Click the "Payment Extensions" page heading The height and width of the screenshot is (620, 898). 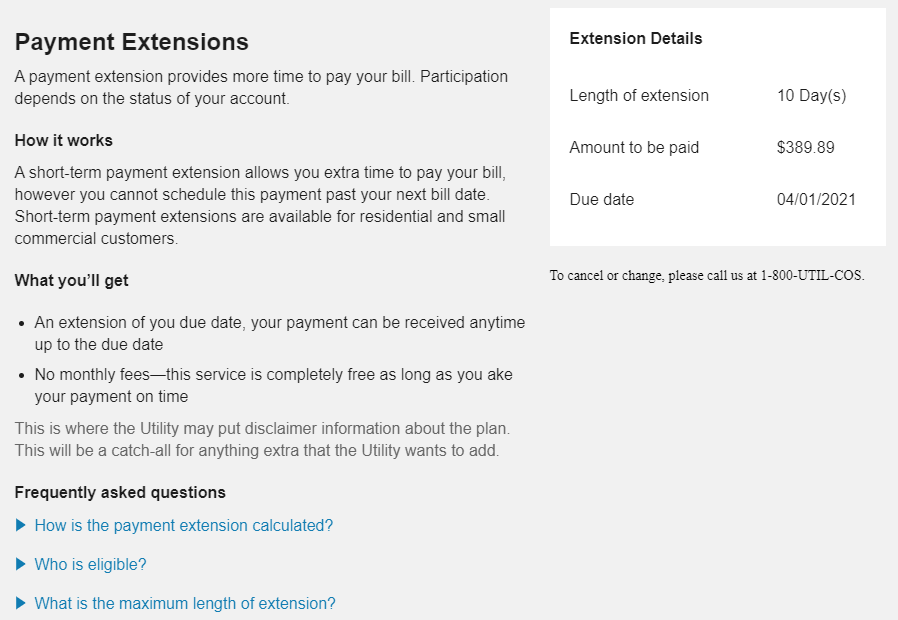131,42
